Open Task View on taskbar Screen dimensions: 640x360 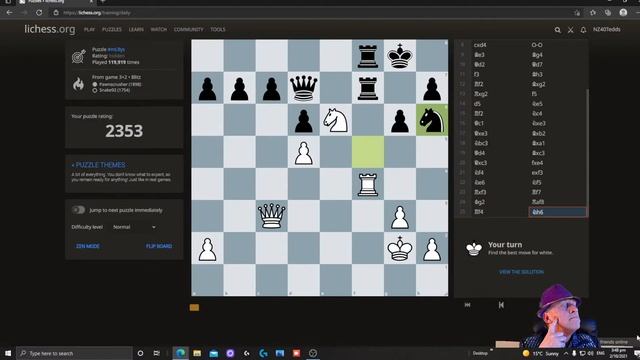point(156,353)
